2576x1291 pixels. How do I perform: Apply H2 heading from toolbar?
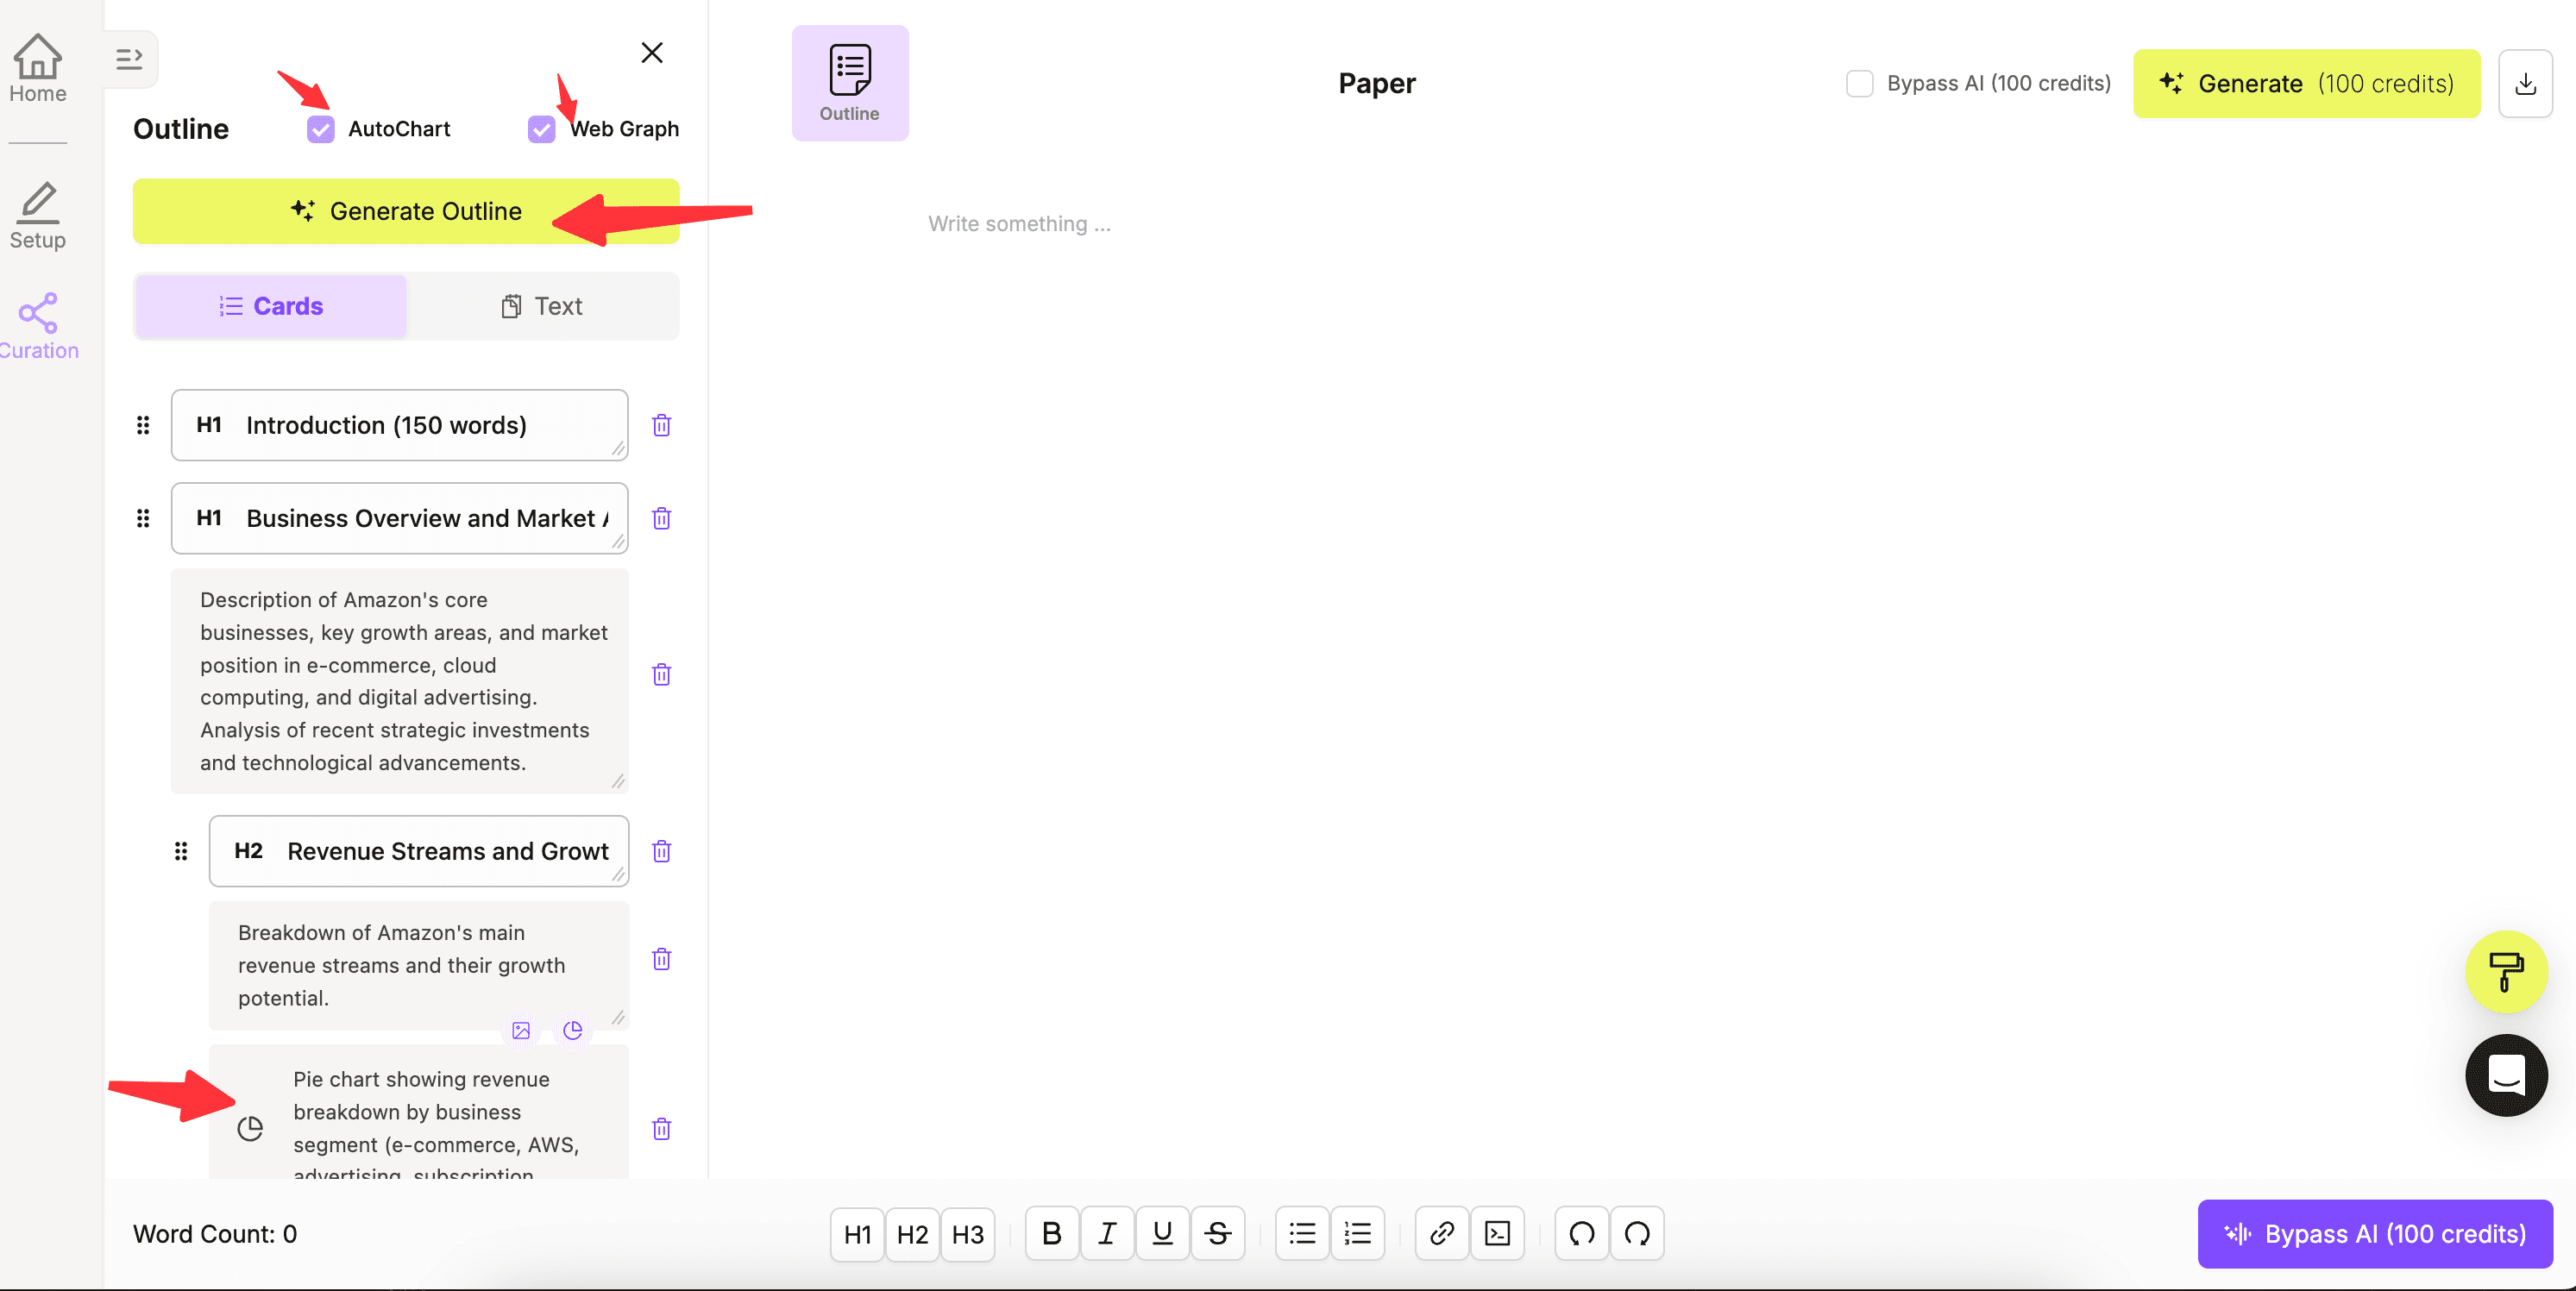point(911,1233)
